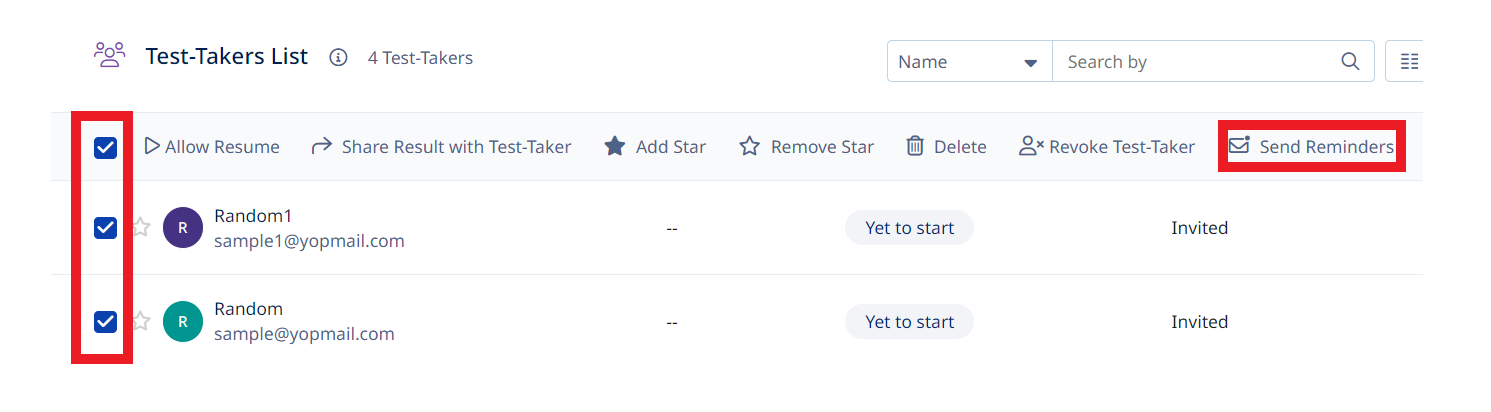Uncheck the checkbox for sample@yopmail.com row
This screenshot has width=1491, height=412.
click(x=105, y=322)
